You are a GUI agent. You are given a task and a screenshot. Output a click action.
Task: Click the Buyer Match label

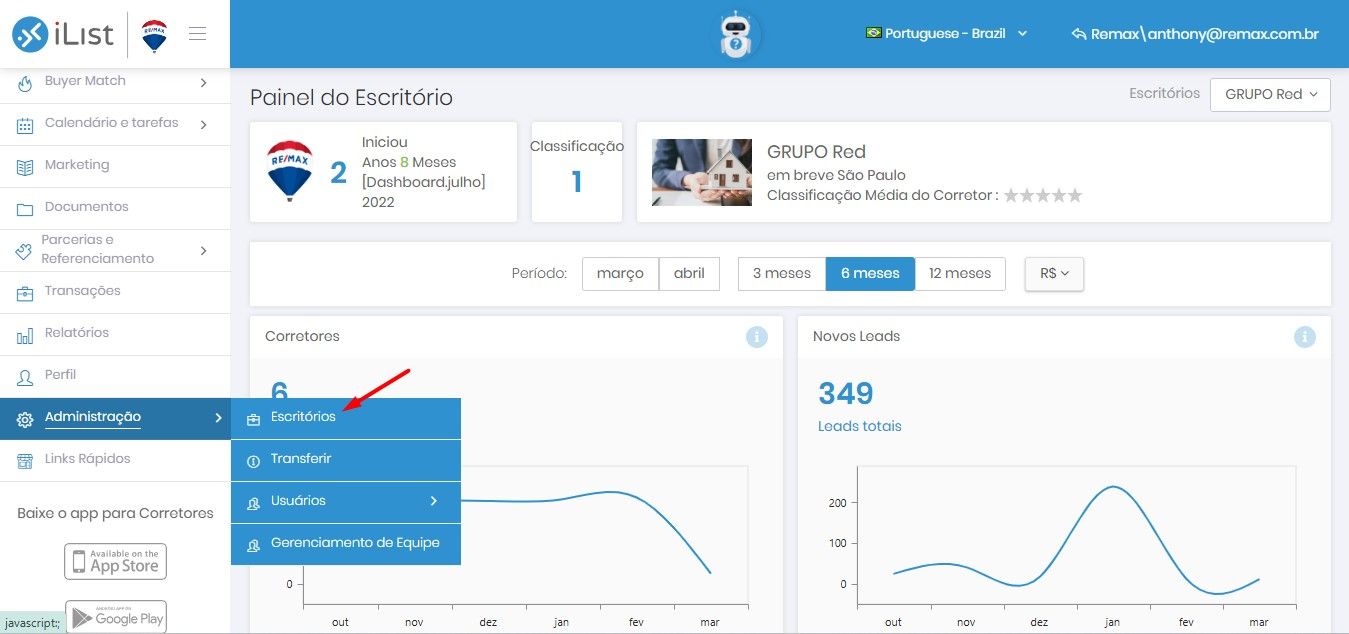point(85,81)
